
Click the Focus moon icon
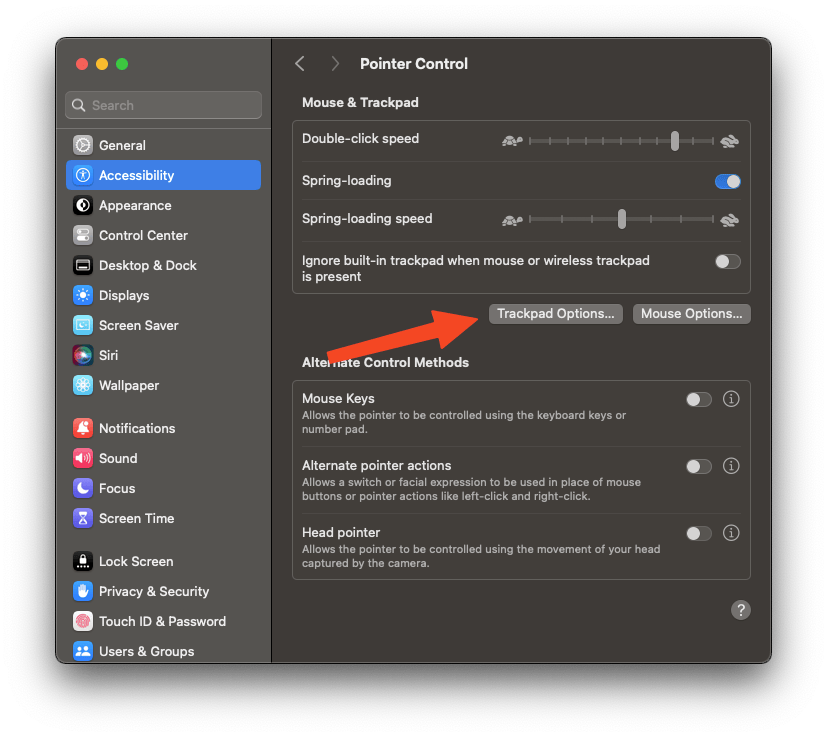pyautogui.click(x=83, y=488)
